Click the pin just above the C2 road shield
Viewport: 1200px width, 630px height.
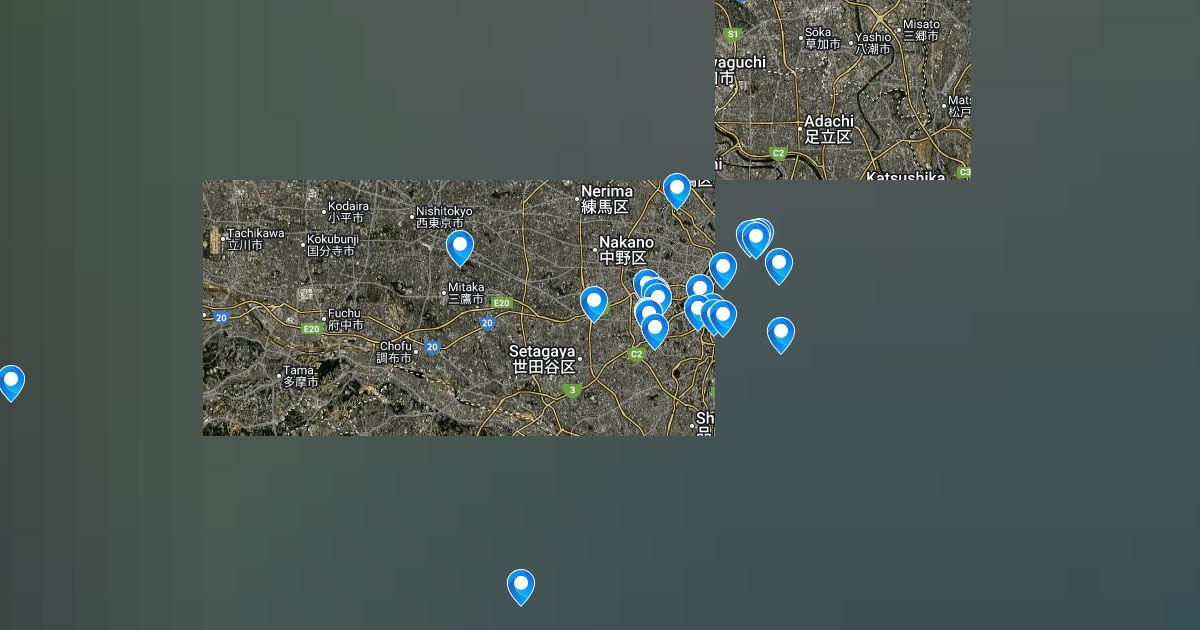click(655, 330)
